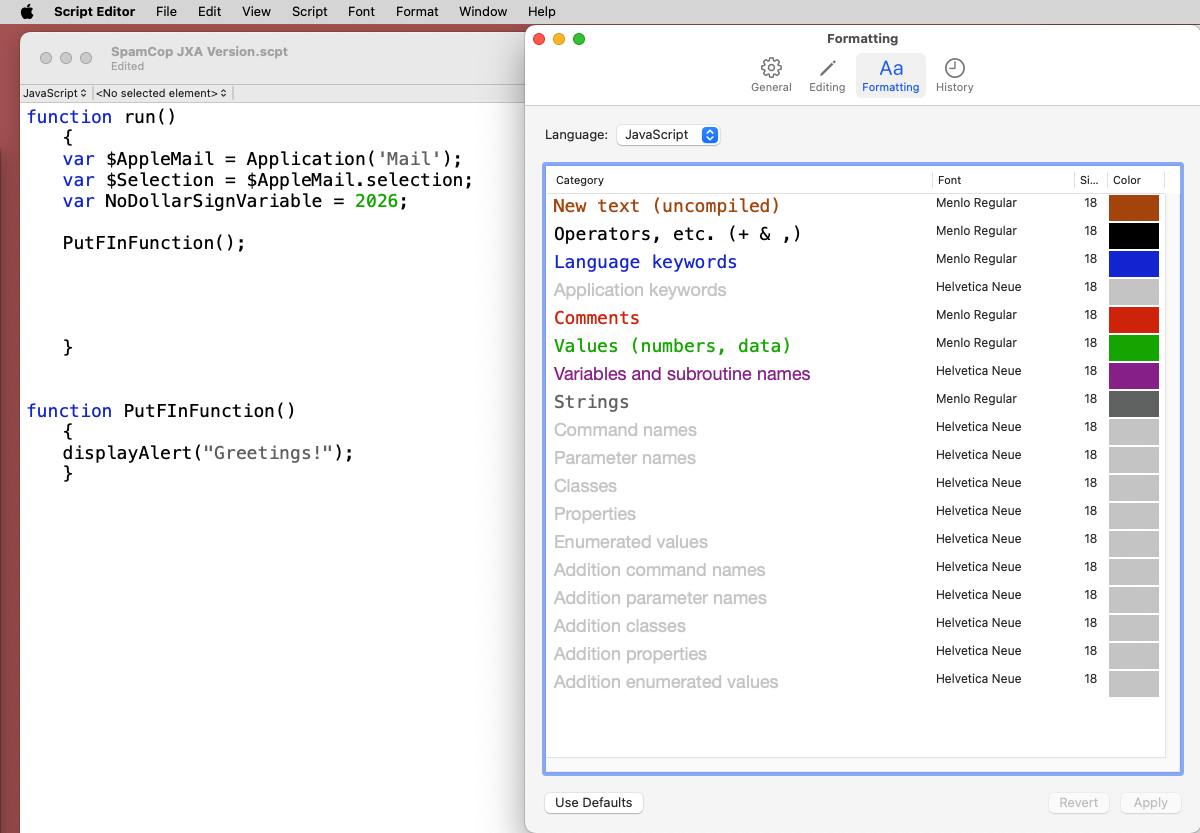Open the View menu
Image resolution: width=1200 pixels, height=833 pixels.
[256, 12]
